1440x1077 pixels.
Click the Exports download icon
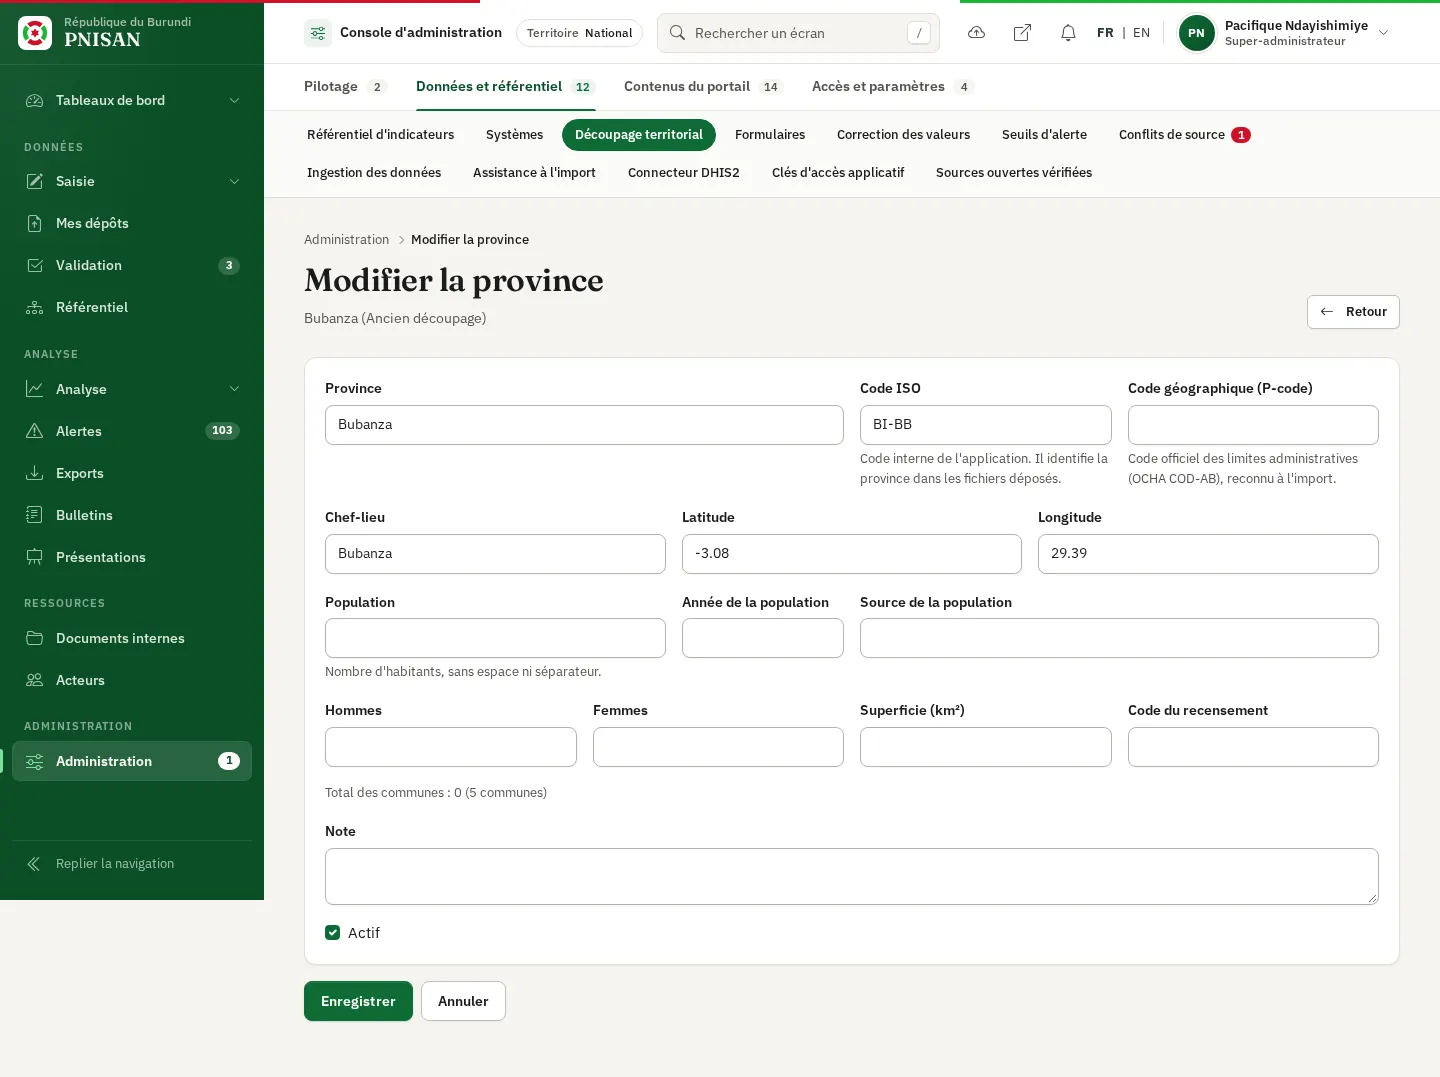[x=35, y=473]
